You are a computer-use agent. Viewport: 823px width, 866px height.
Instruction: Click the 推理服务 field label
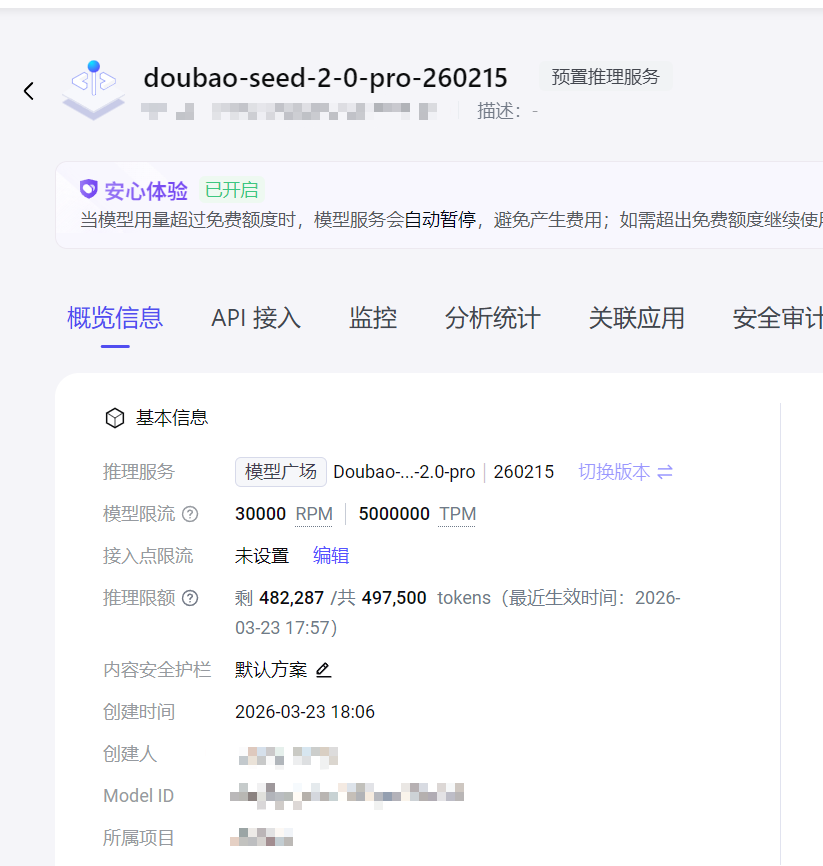(139, 472)
